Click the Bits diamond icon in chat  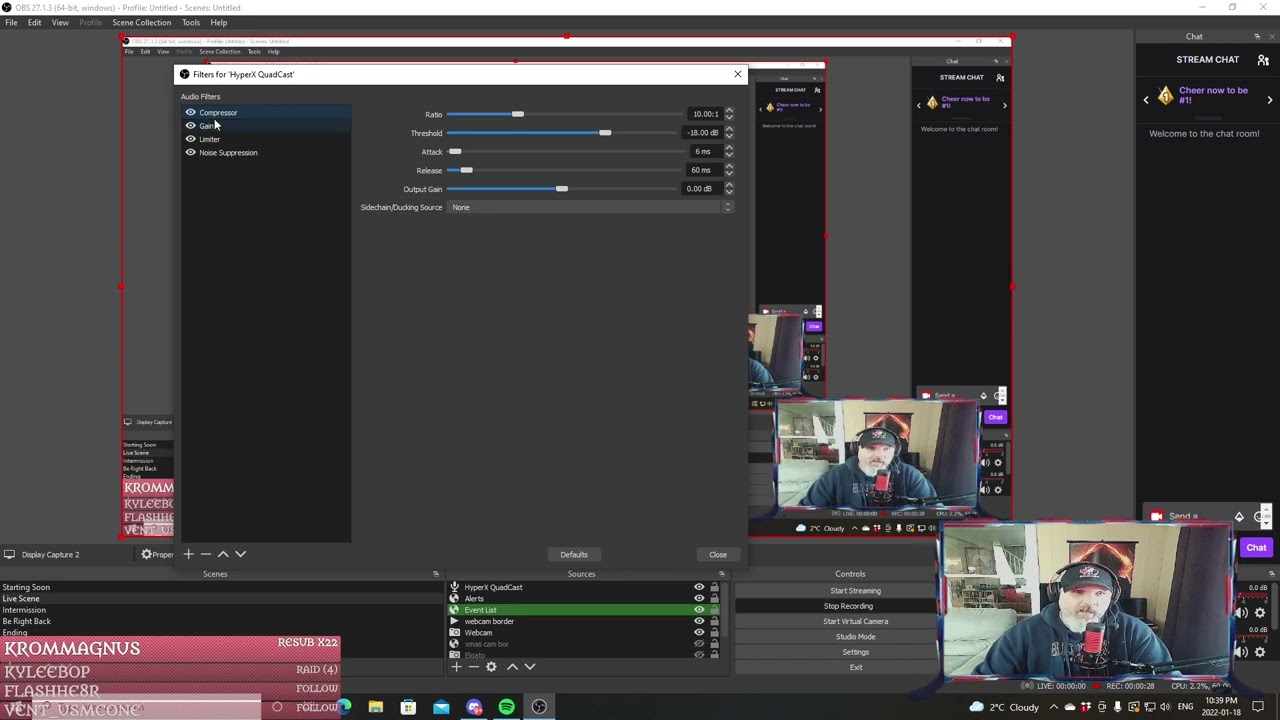1239,517
